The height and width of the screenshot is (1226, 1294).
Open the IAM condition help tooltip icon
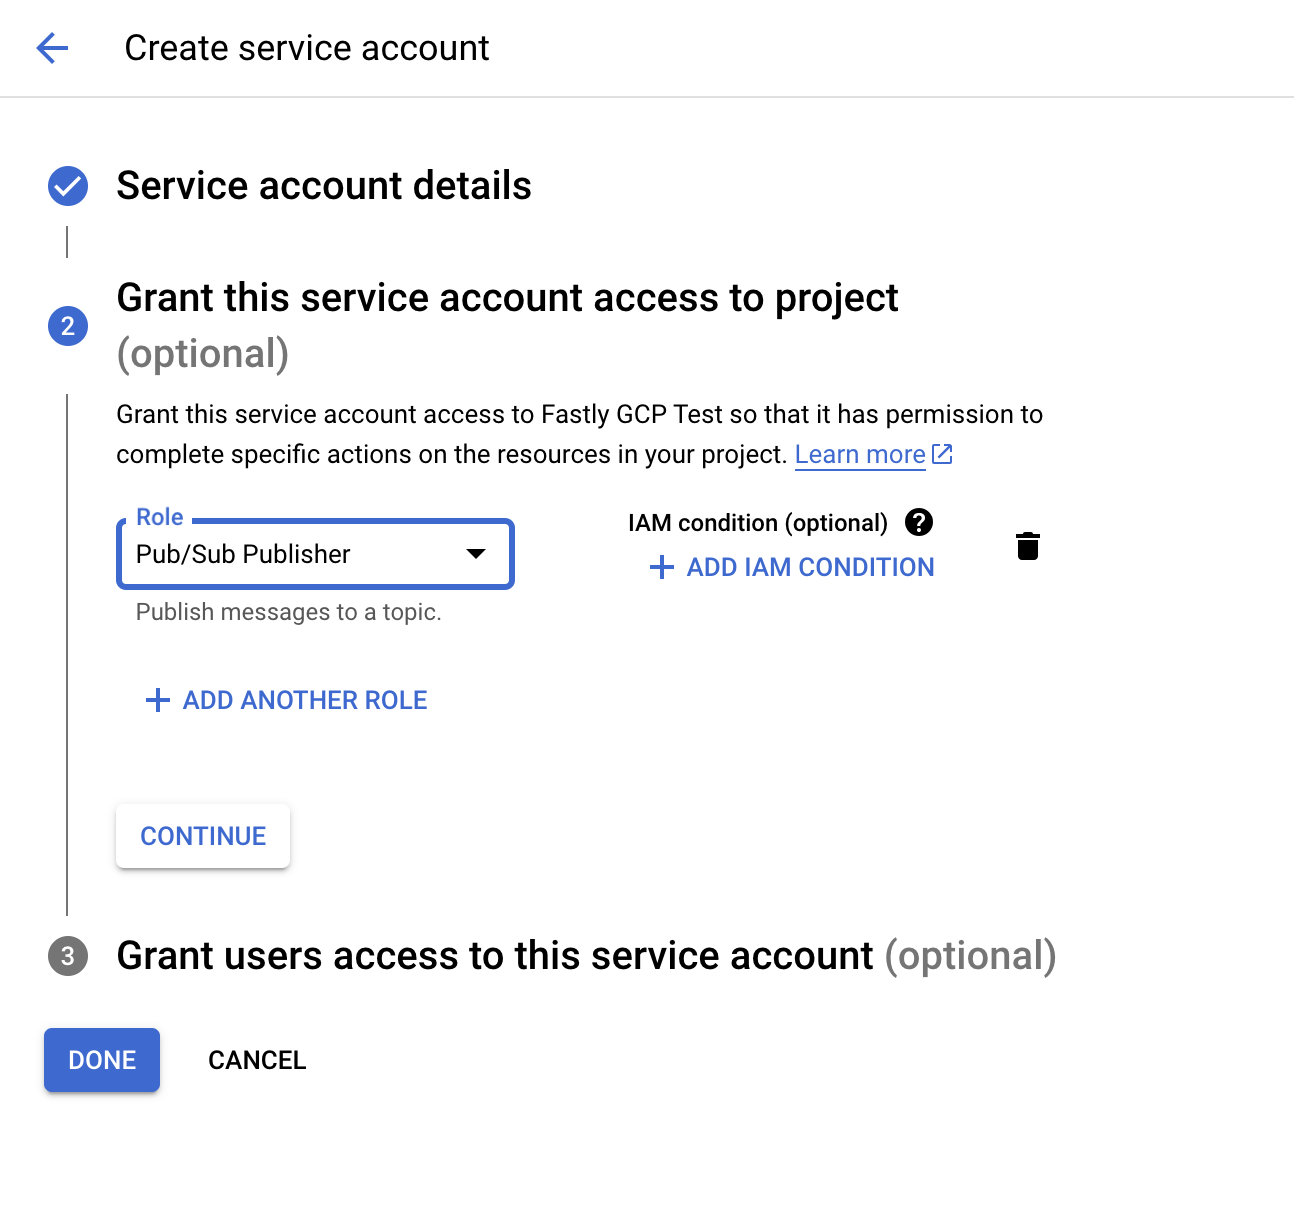919,522
